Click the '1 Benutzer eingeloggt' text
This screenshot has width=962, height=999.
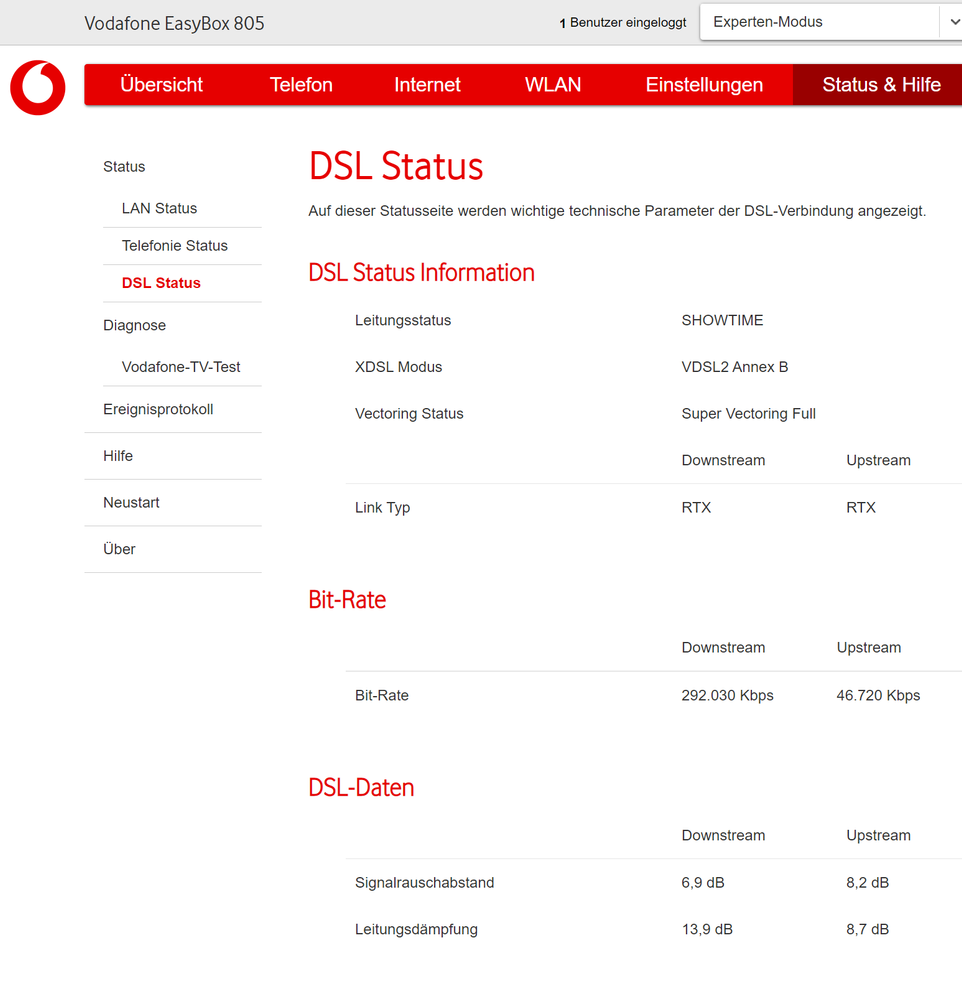pyautogui.click(x=623, y=23)
